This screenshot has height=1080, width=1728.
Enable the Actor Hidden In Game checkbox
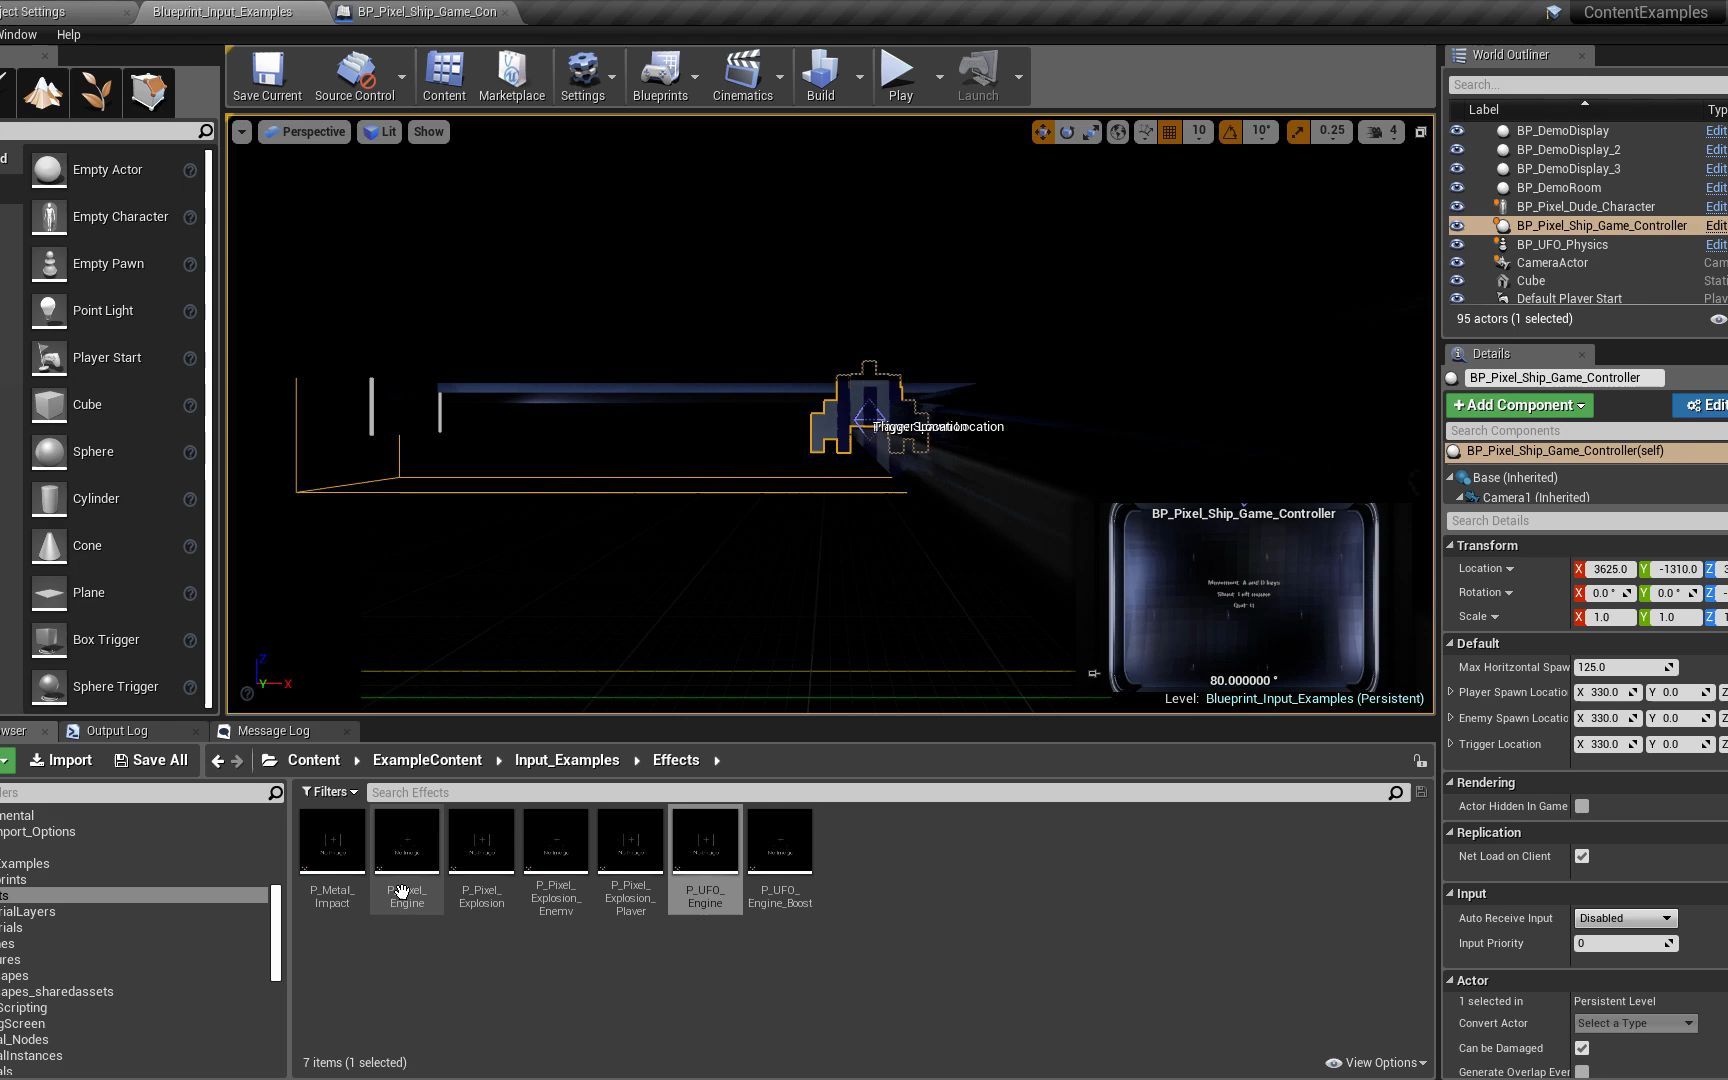coord(1582,807)
